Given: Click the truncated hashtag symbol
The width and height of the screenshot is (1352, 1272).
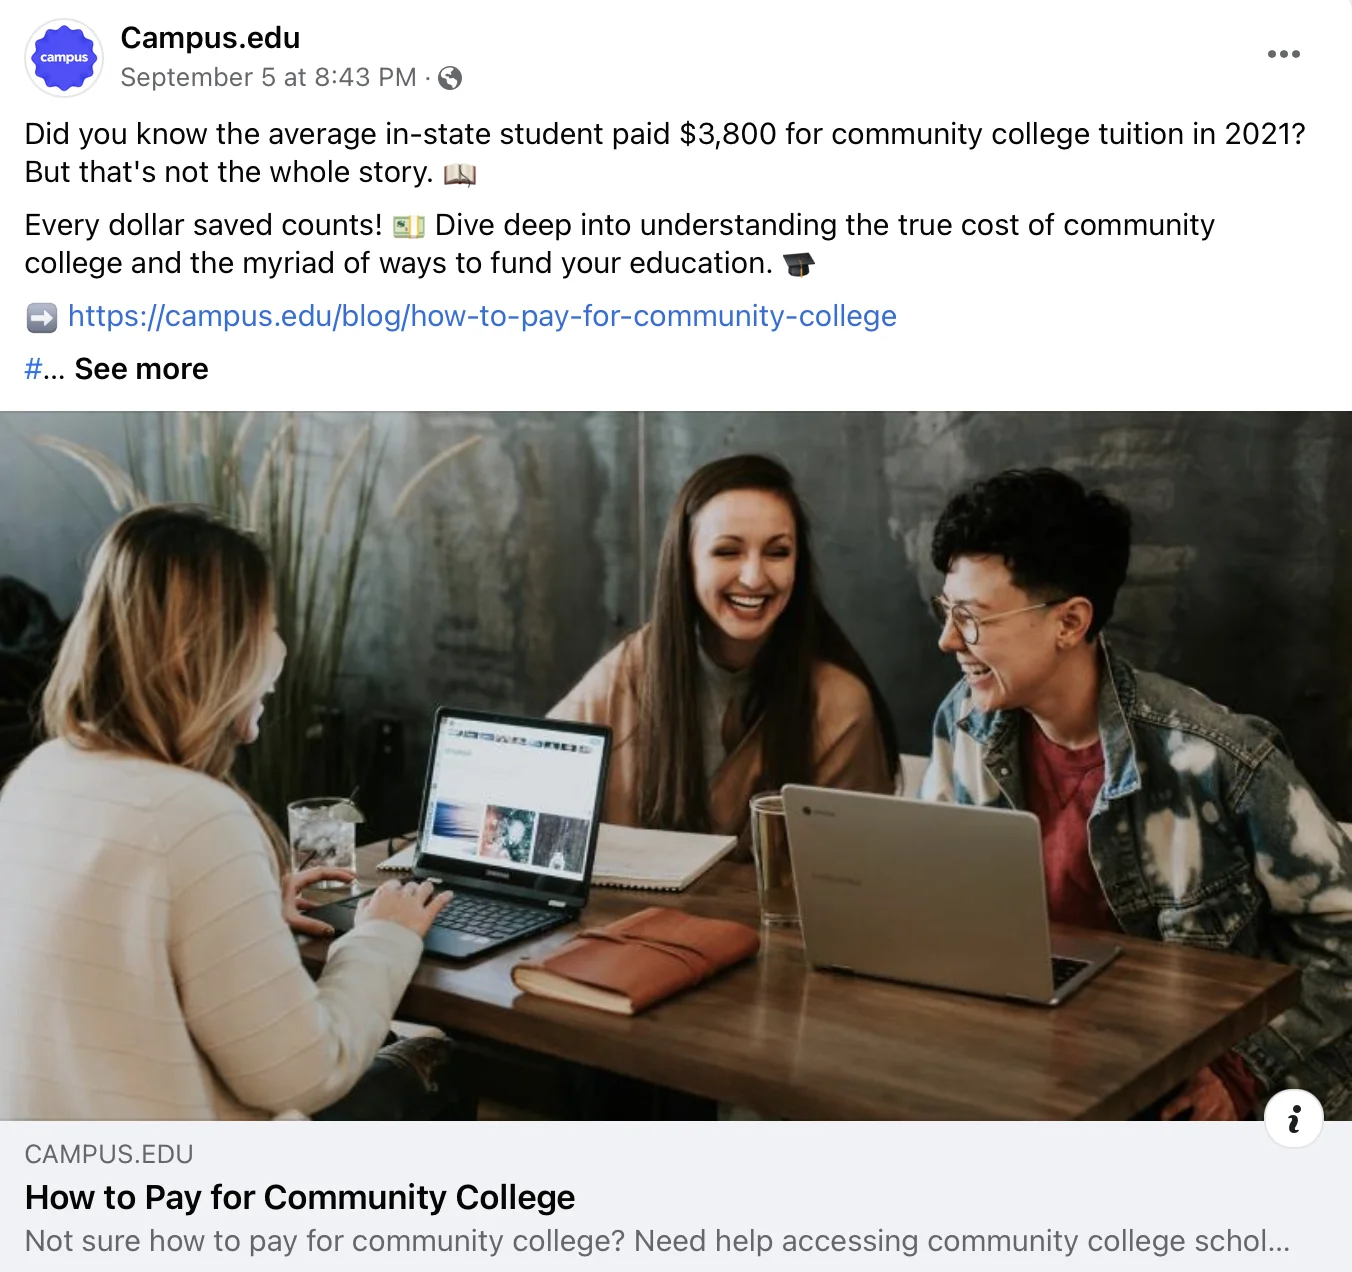Looking at the screenshot, I should click(33, 369).
